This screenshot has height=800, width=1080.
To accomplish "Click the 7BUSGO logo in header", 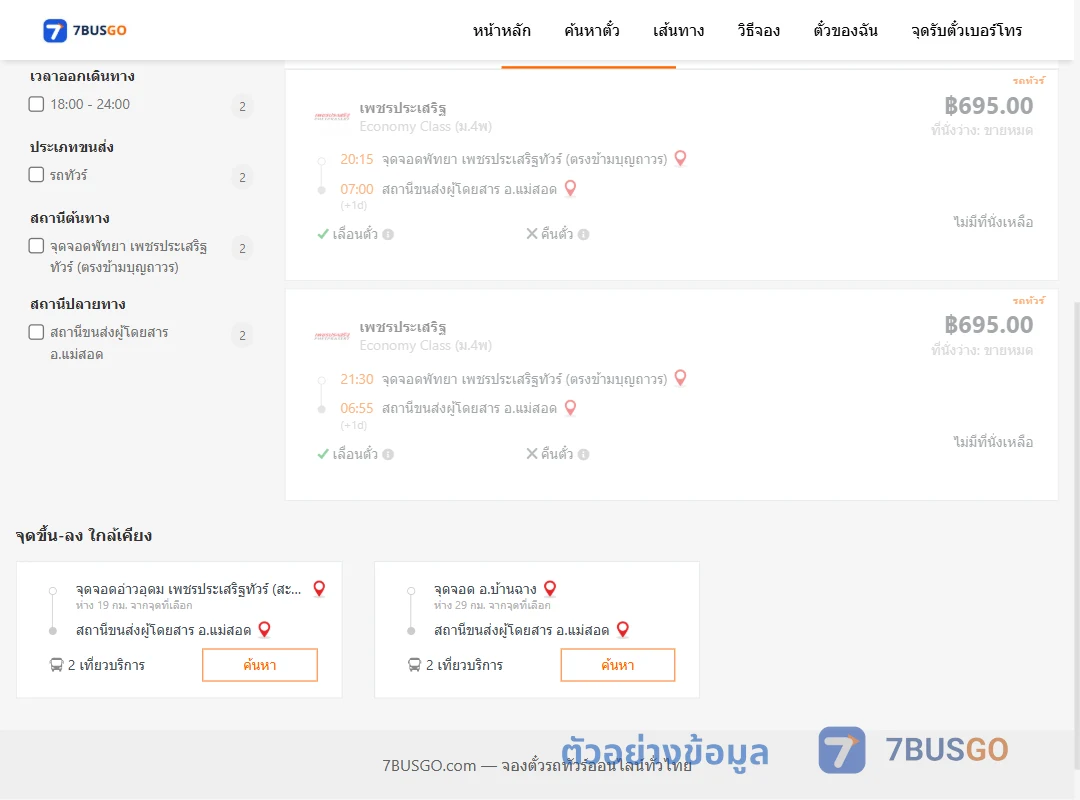I will pyautogui.click(x=85, y=30).
